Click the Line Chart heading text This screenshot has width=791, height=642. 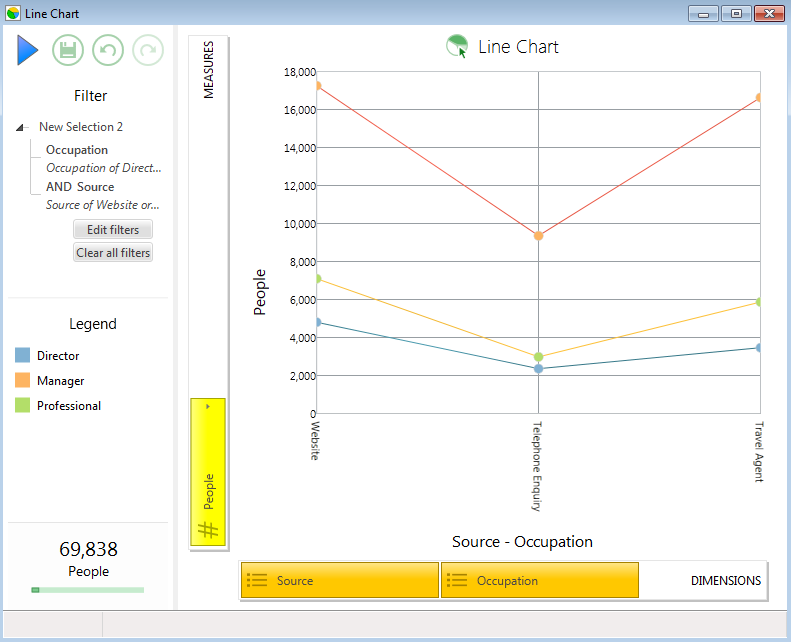pos(518,47)
